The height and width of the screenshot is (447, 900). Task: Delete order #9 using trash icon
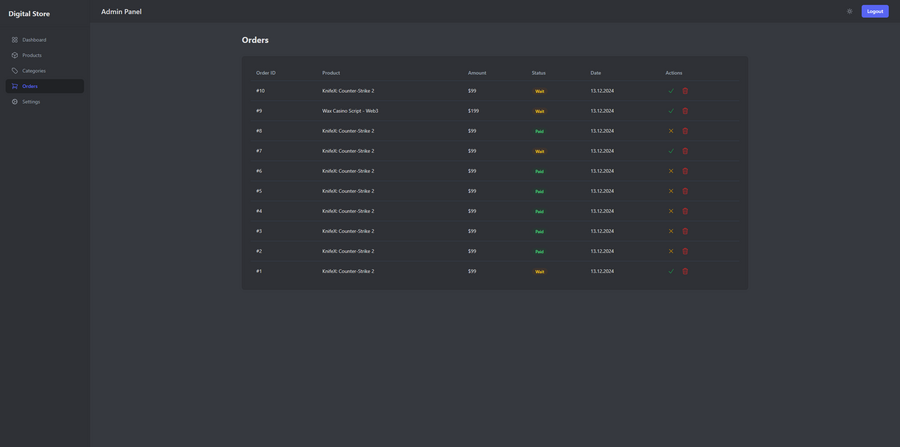(685, 111)
